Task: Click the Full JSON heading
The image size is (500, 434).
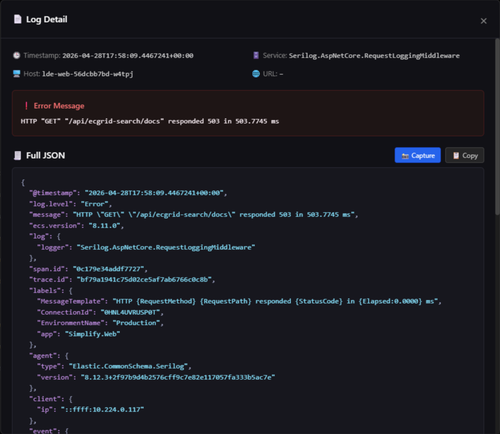Action: coord(46,156)
